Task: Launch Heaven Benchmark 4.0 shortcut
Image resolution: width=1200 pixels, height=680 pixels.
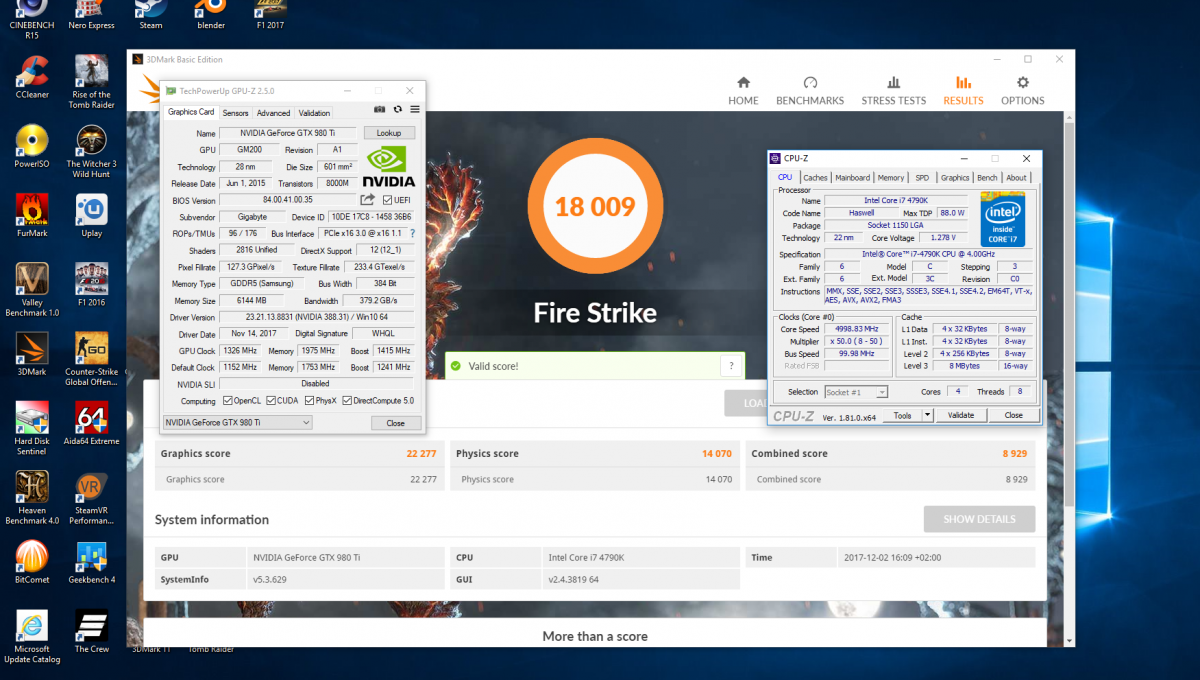Action: (x=32, y=498)
